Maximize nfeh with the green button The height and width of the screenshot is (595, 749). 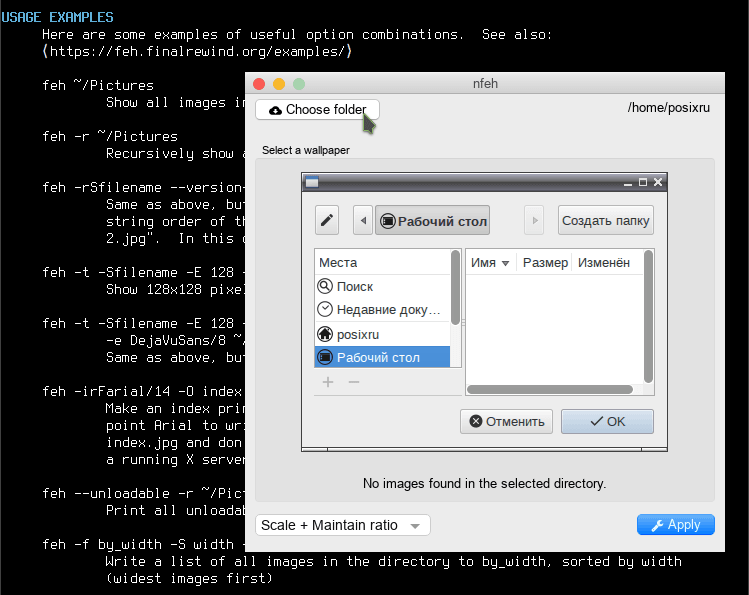[299, 84]
